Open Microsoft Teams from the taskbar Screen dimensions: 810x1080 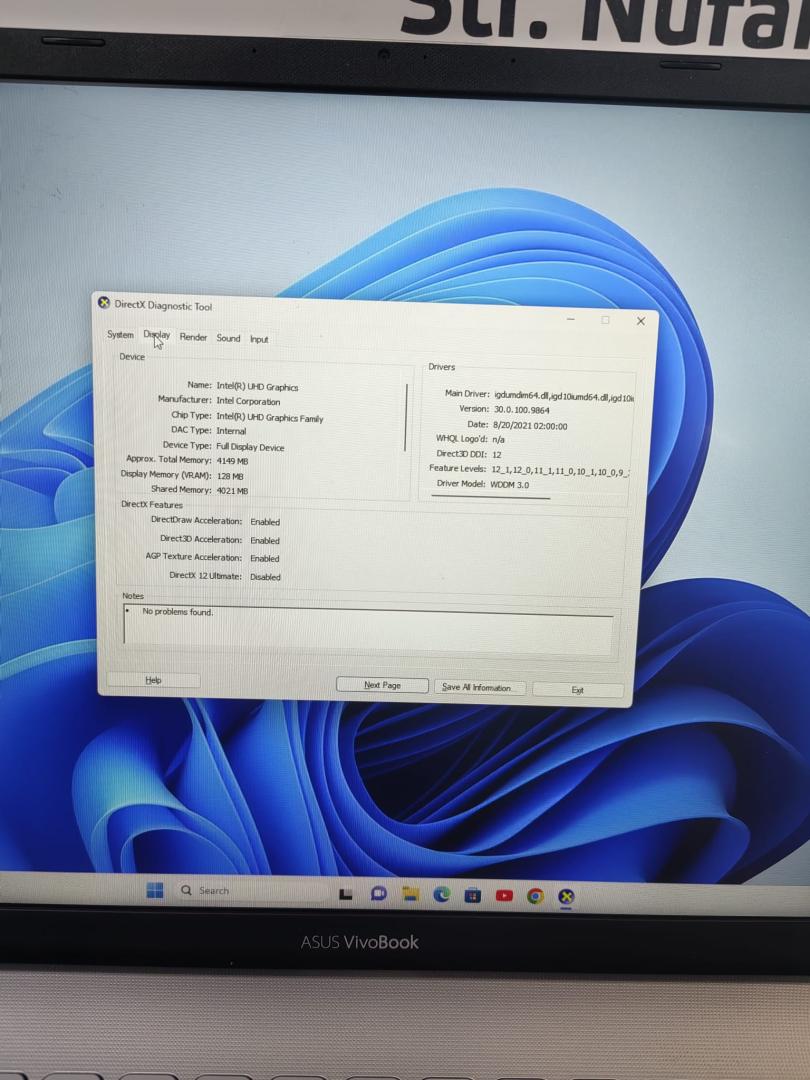coord(378,894)
